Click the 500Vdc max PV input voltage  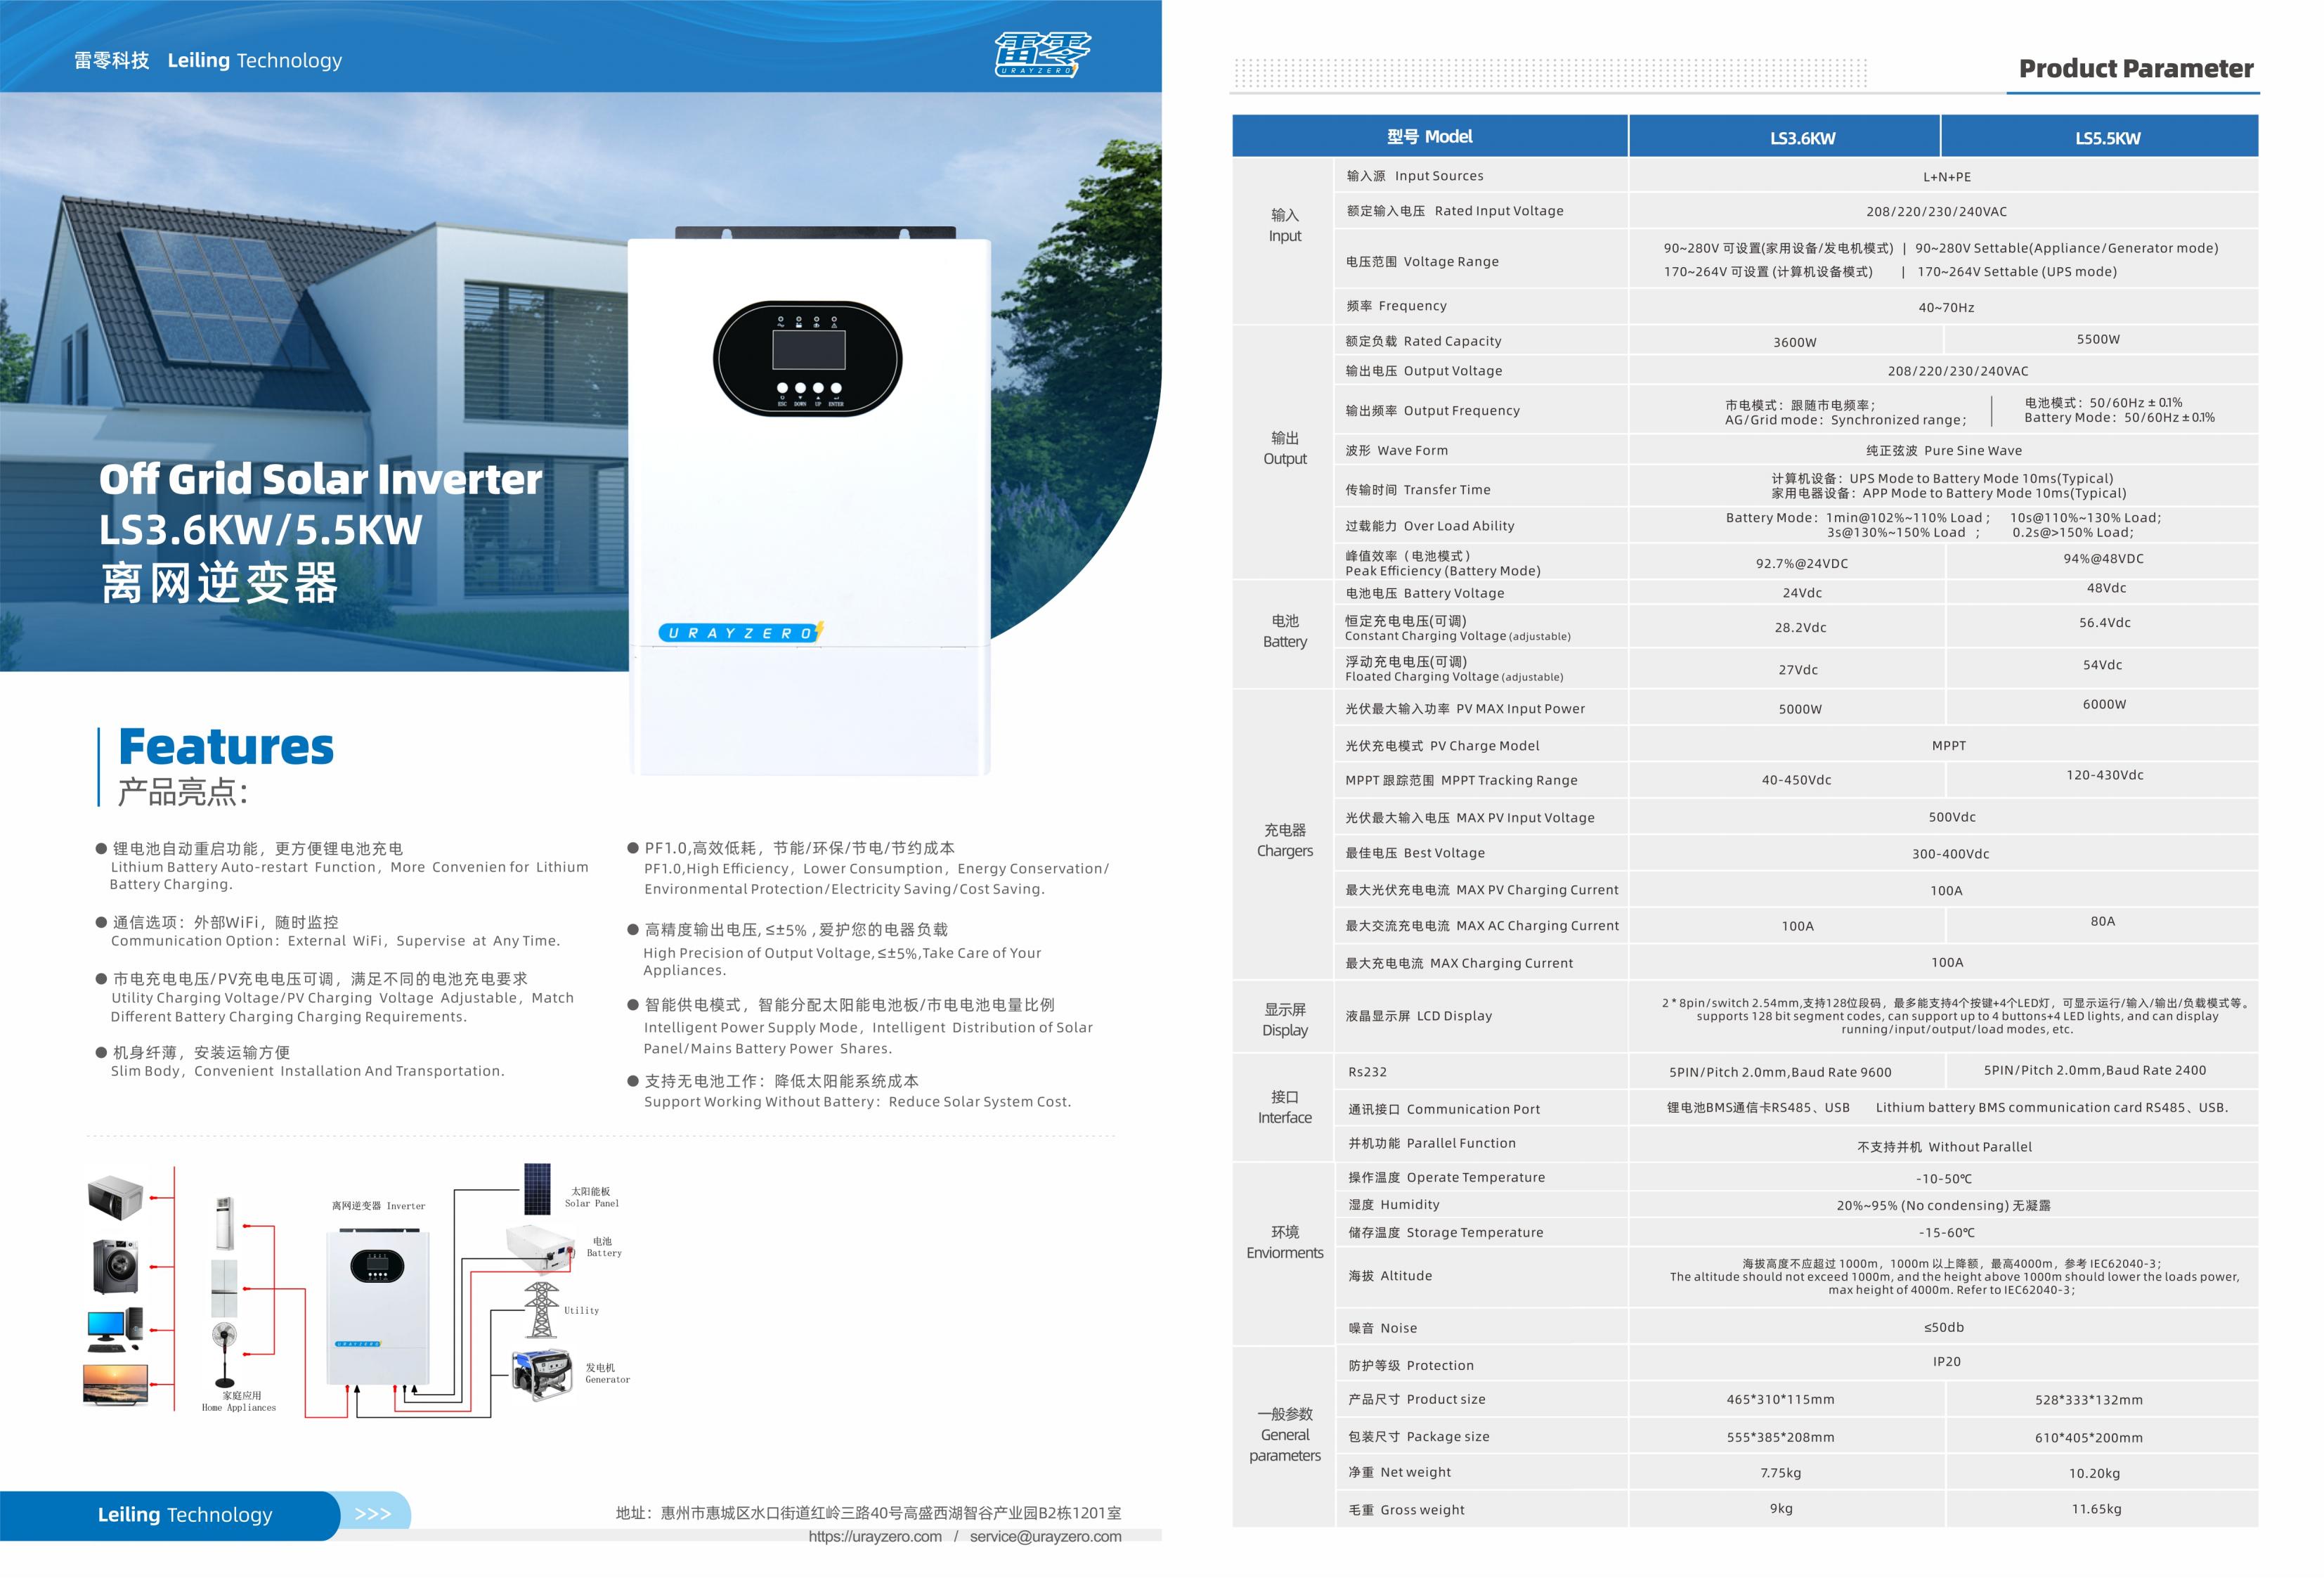[1952, 817]
